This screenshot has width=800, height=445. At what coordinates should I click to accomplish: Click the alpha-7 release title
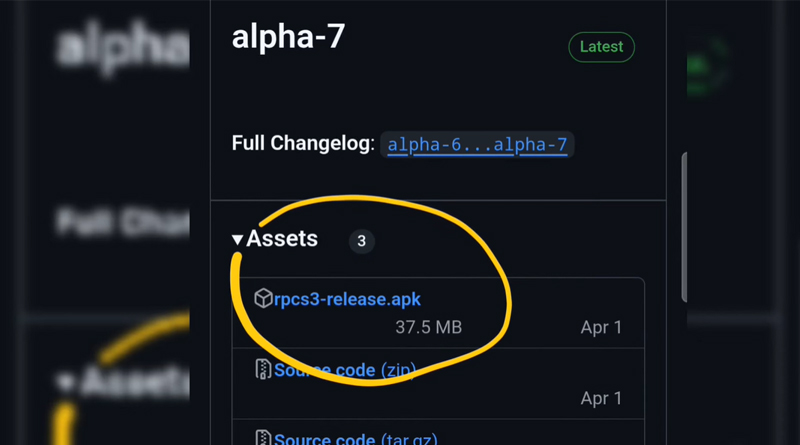point(288,37)
